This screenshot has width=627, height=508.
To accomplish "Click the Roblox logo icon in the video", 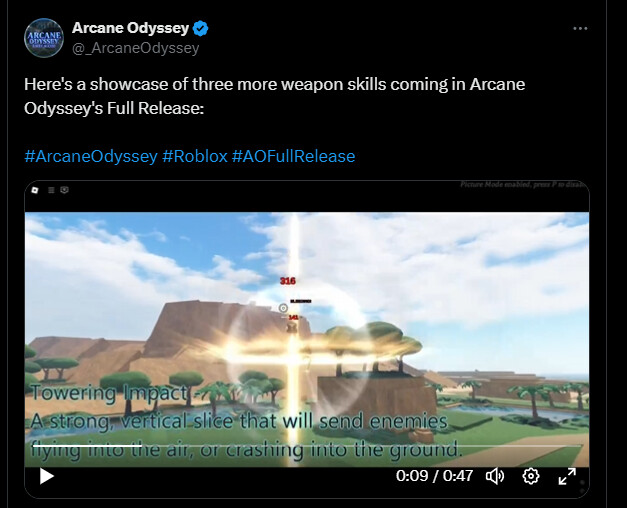I will tap(35, 190).
